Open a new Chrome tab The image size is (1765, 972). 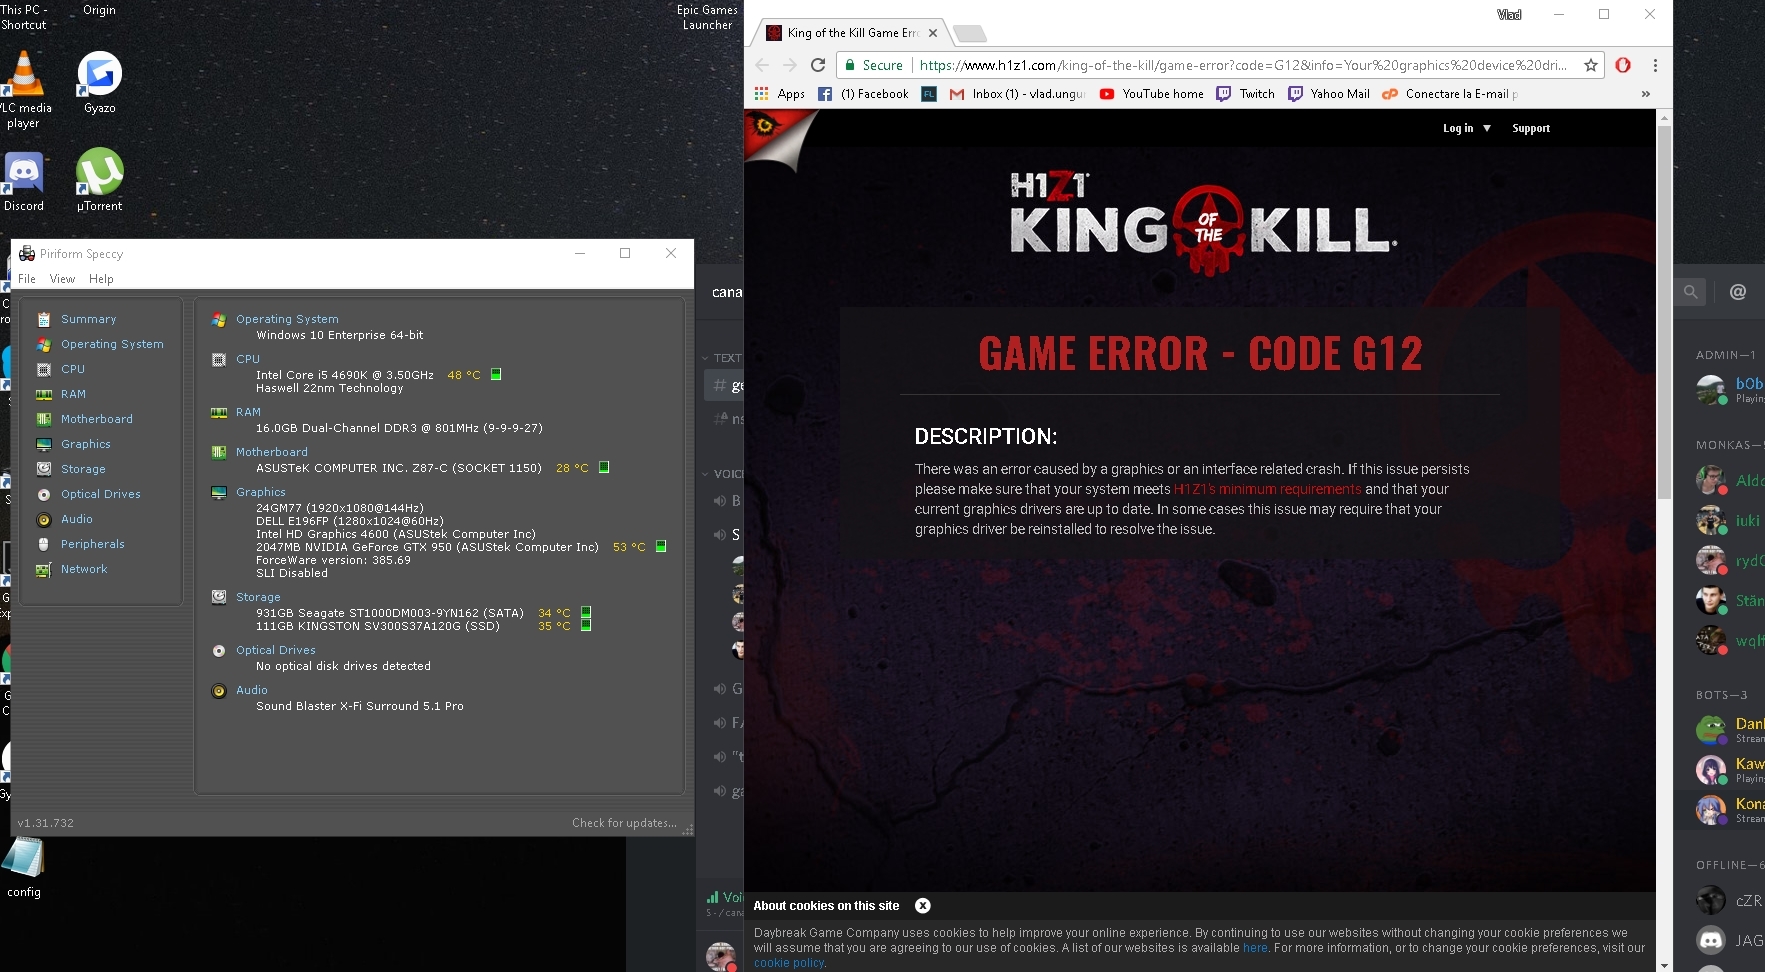pos(969,34)
